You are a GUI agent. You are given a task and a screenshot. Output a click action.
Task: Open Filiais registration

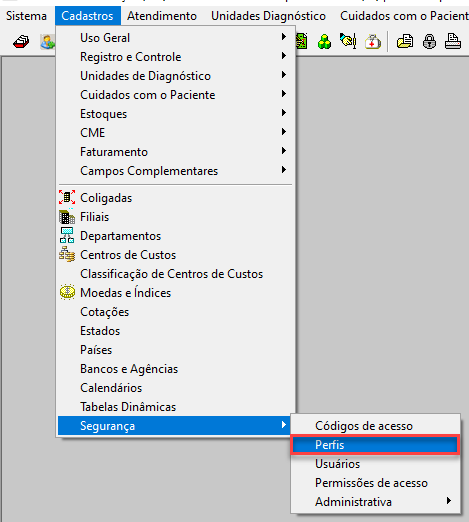pyautogui.click(x=175, y=217)
